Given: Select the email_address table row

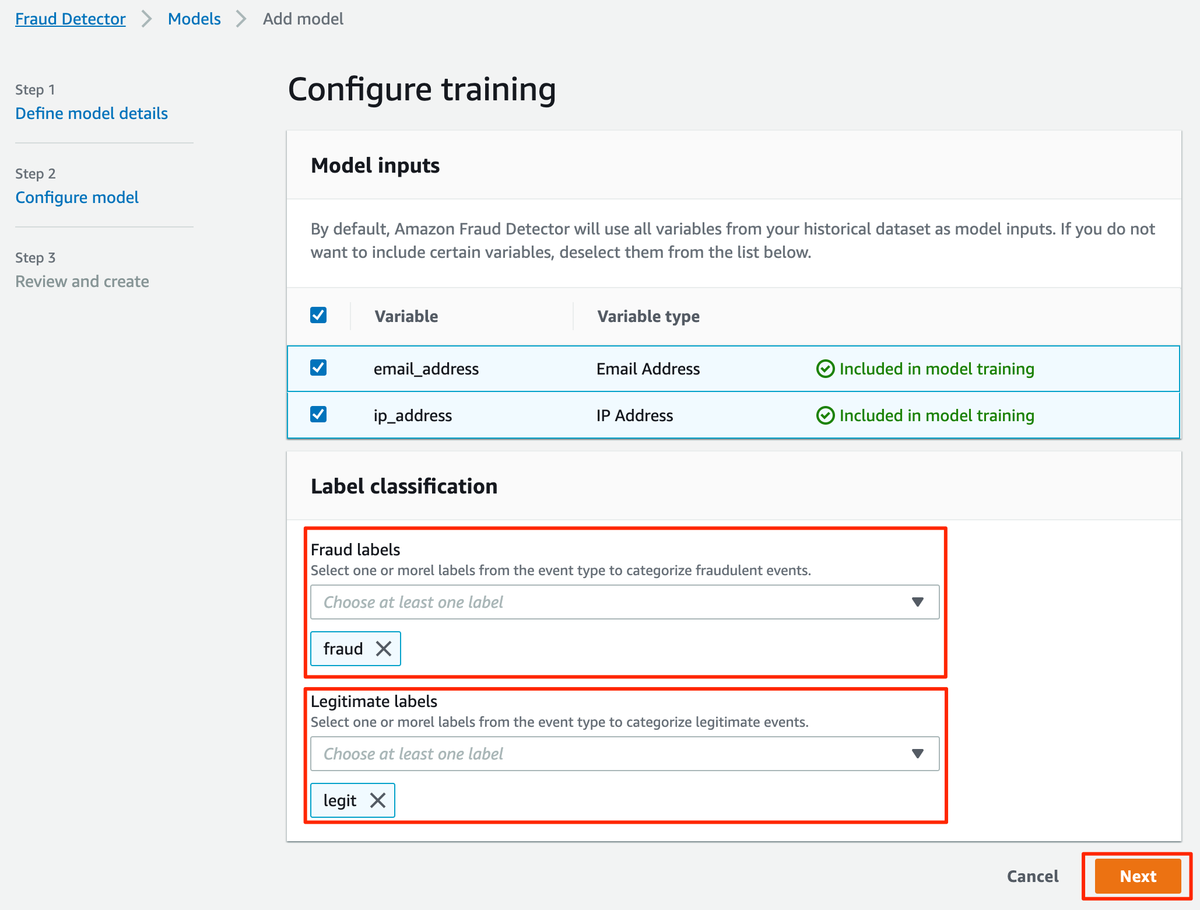Looking at the screenshot, I should tap(733, 369).
